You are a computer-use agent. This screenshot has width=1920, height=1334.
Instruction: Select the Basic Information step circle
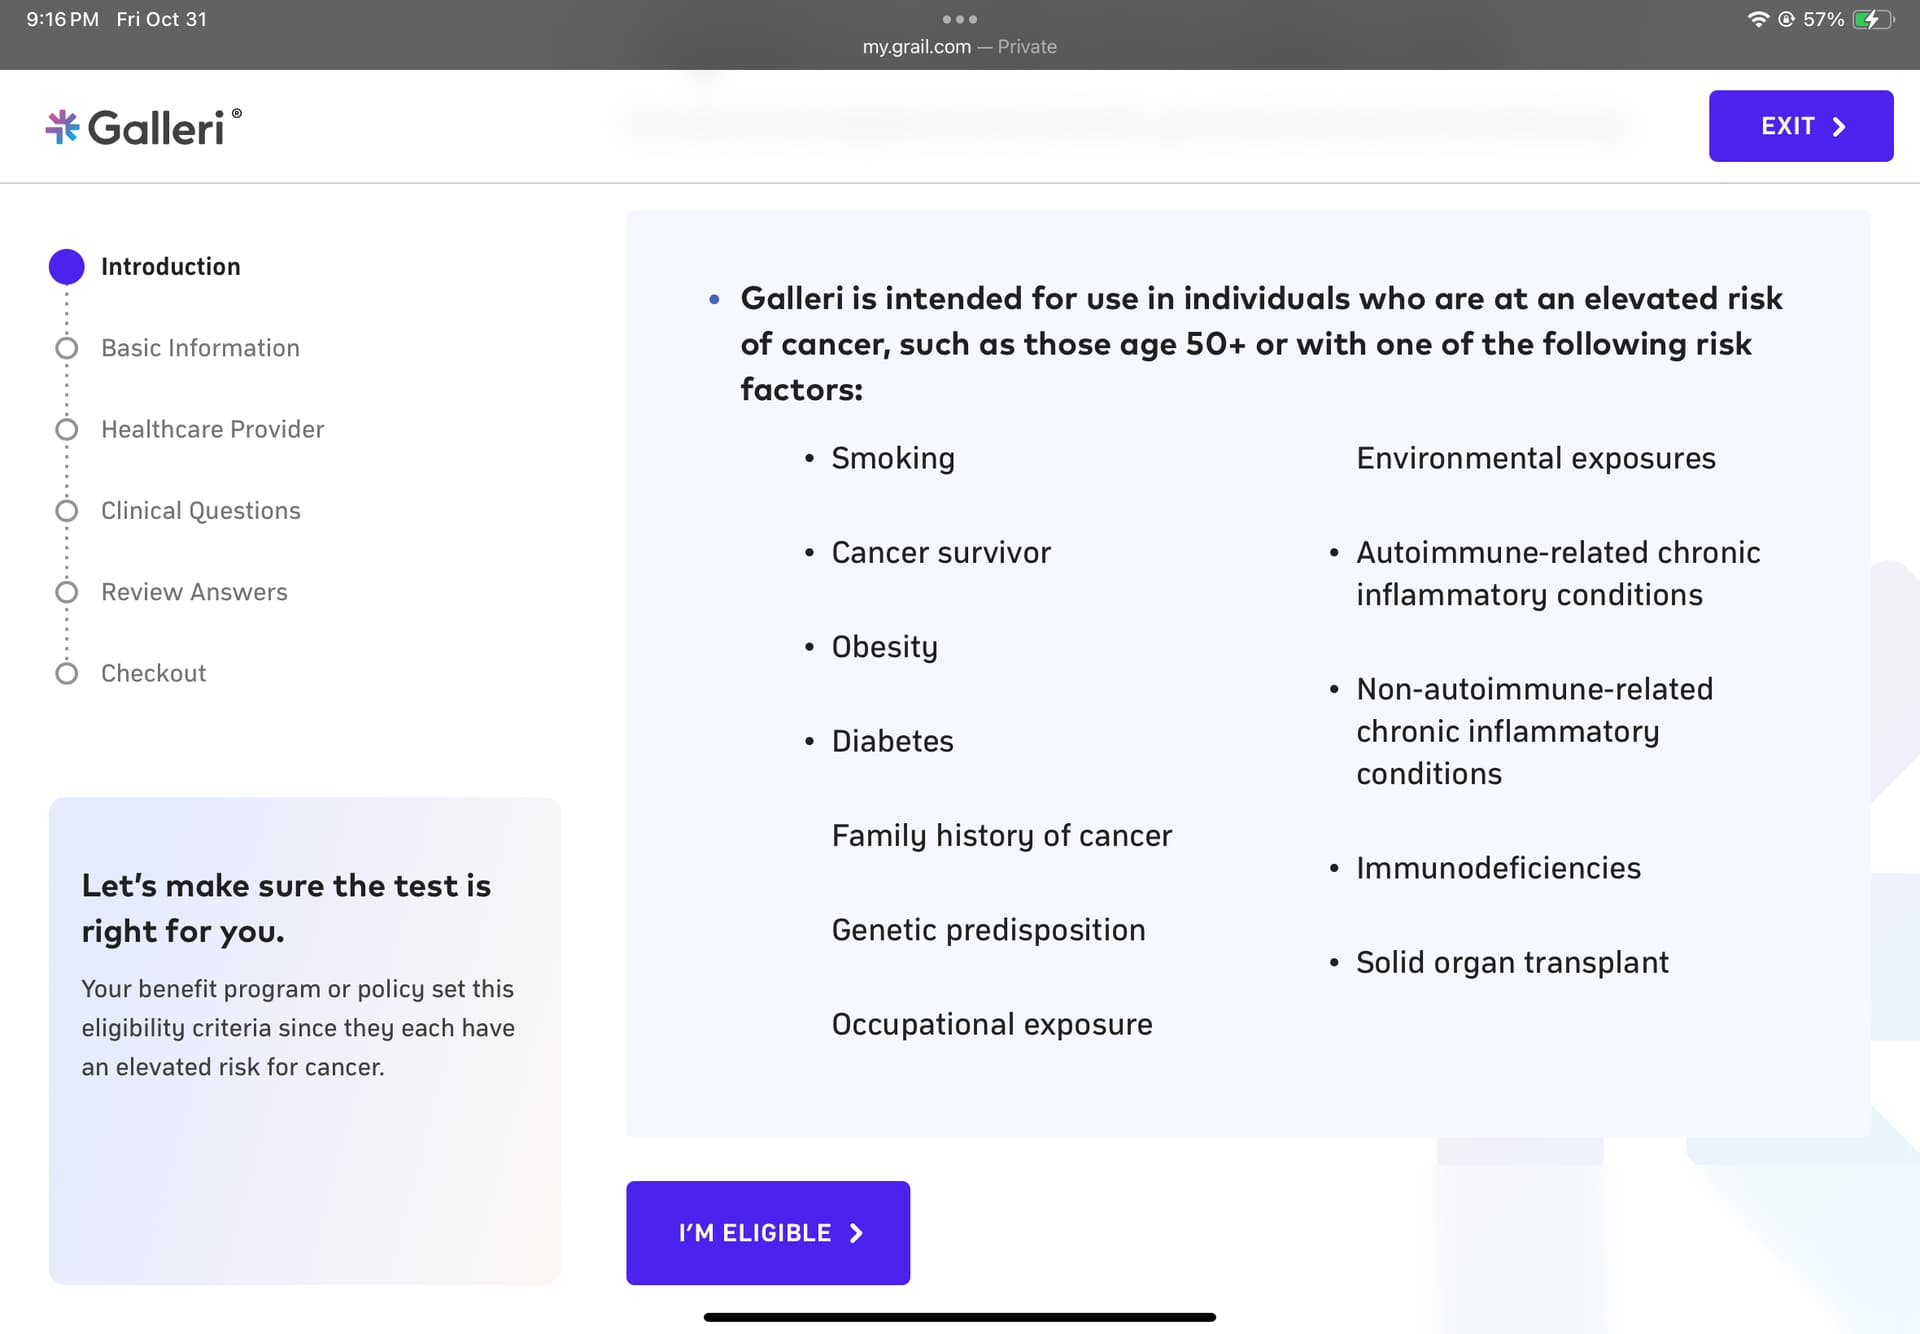tap(67, 348)
